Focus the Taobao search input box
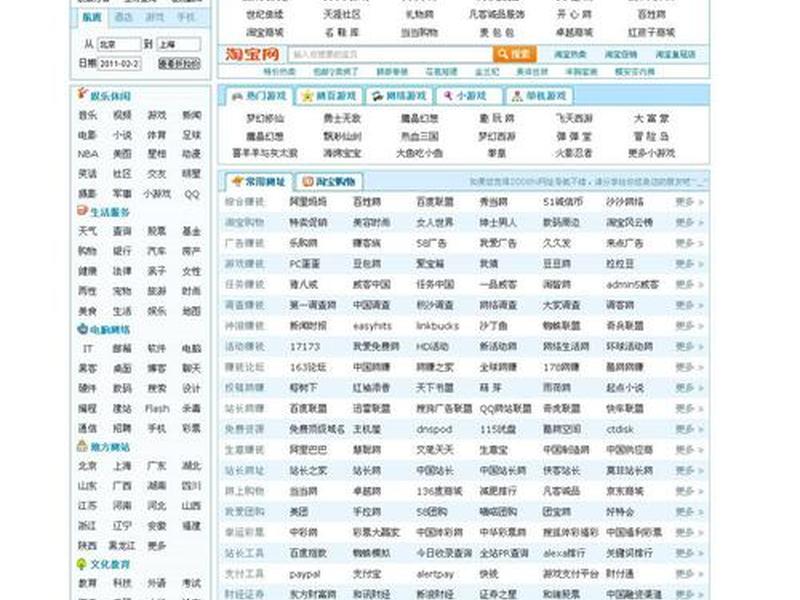This screenshot has height=600, width=800. 390,54
